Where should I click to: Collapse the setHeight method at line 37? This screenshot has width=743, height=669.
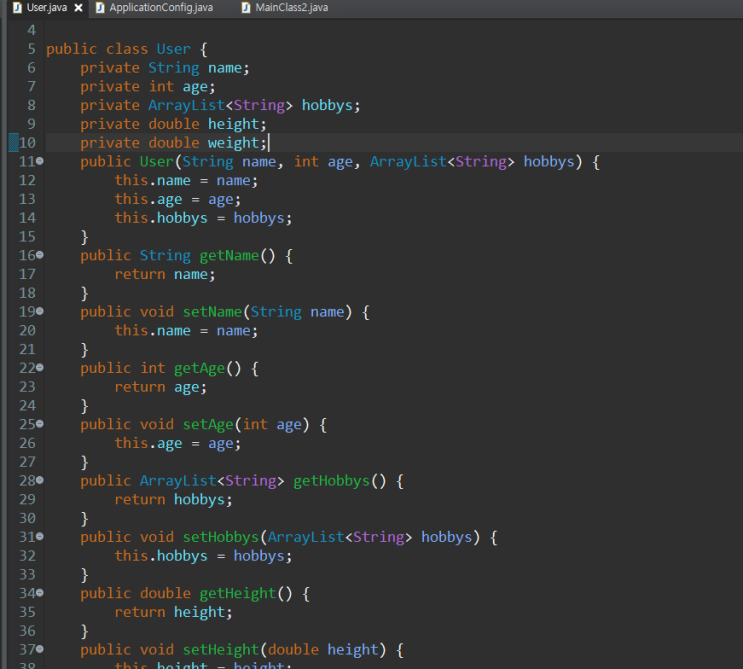click(40, 649)
